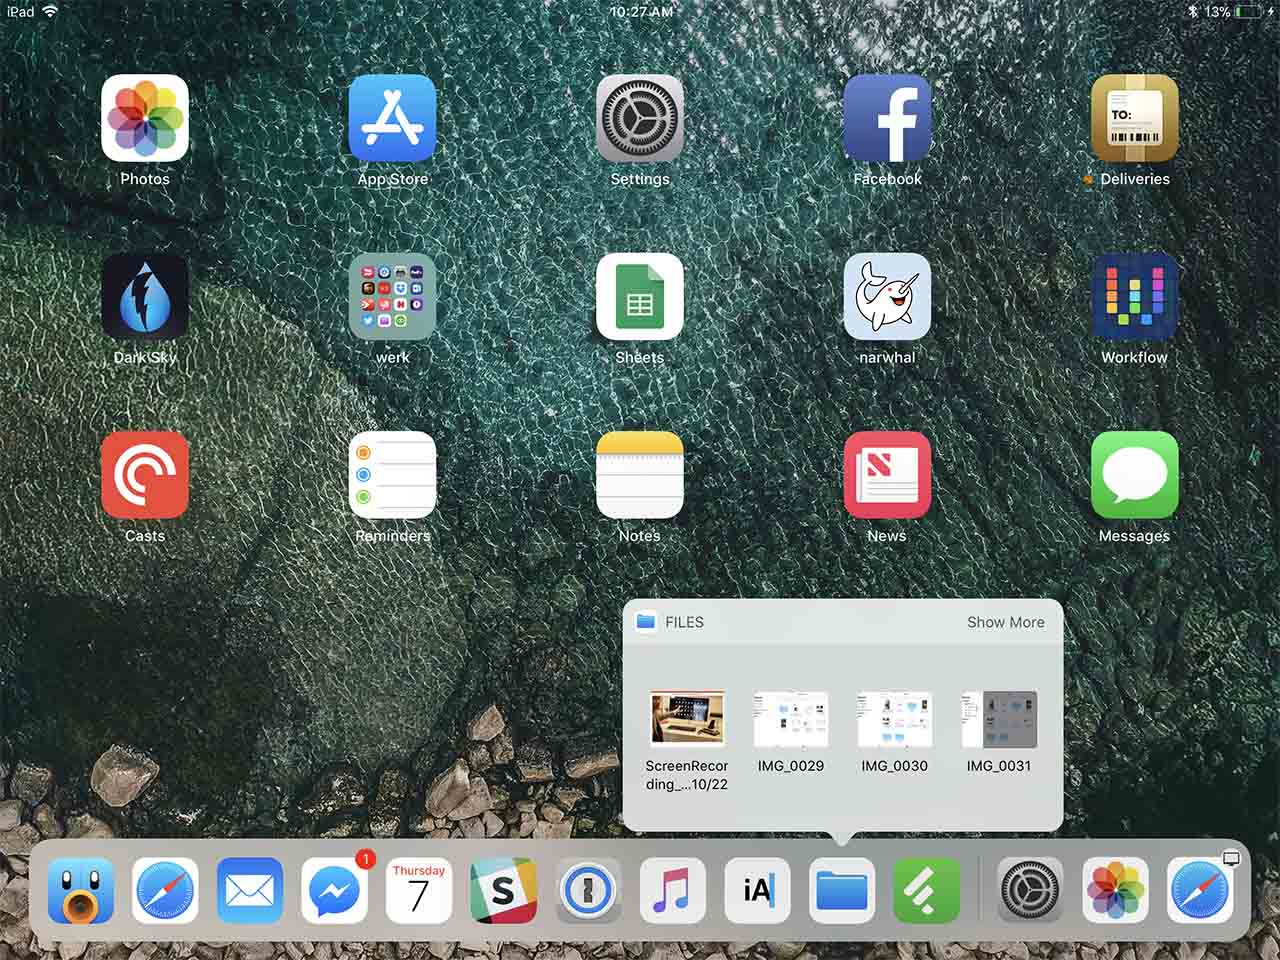Image resolution: width=1280 pixels, height=960 pixels.
Task: Open the Calendar showing Thursday 7
Action: click(x=419, y=891)
